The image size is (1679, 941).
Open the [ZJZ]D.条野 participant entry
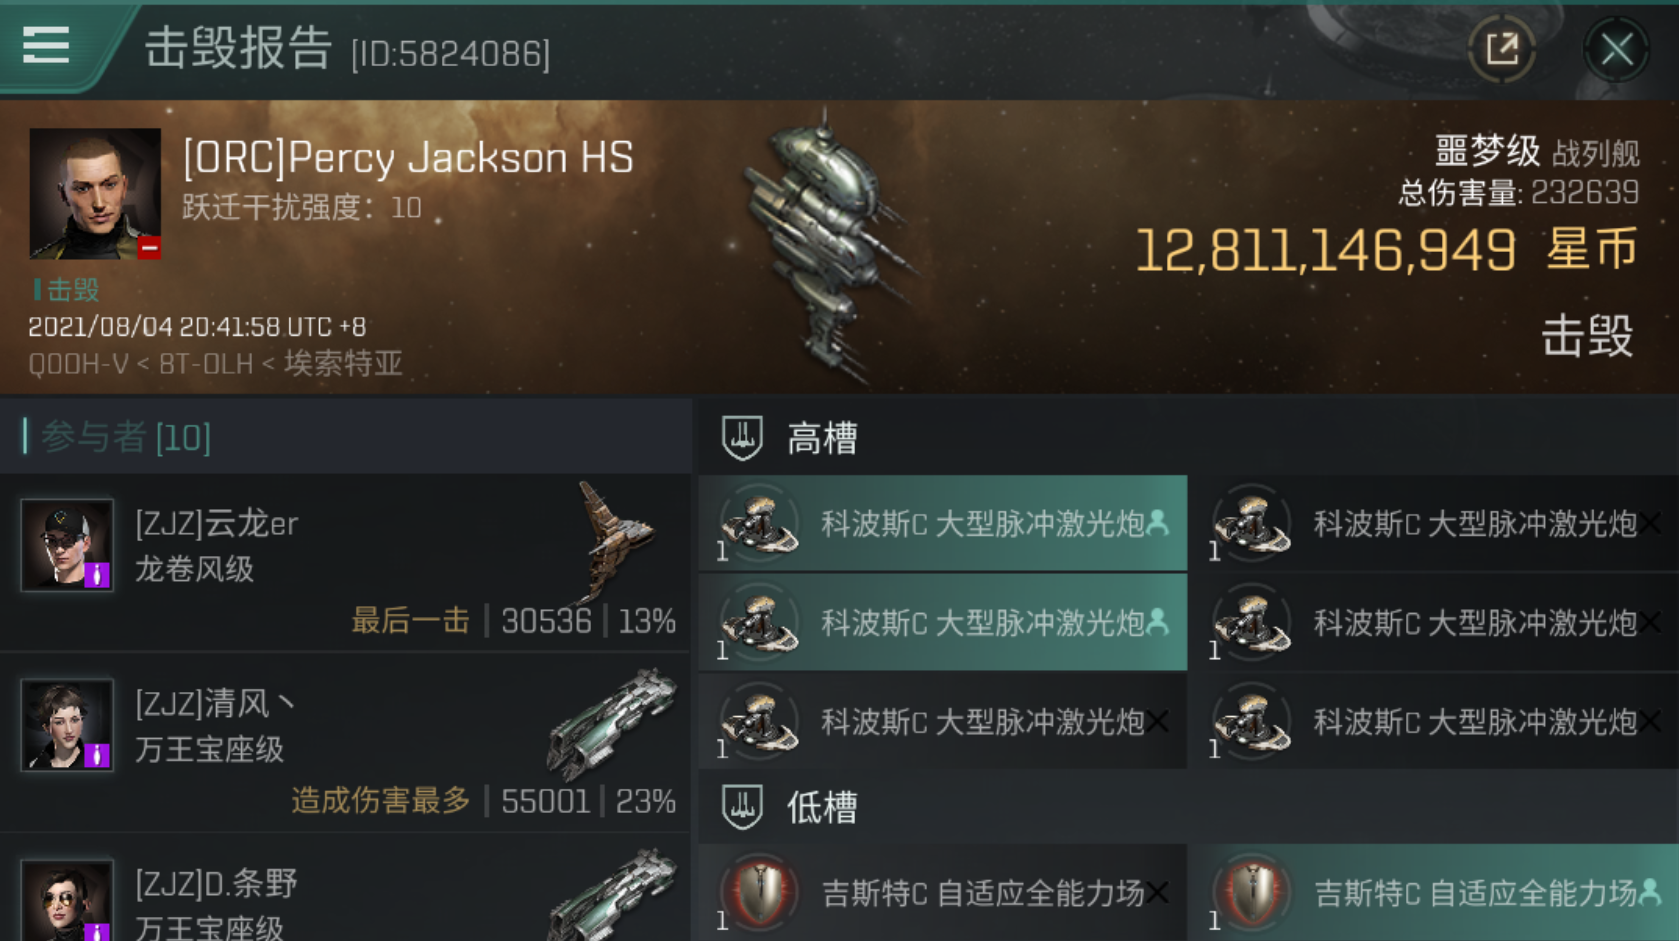pos(346,890)
